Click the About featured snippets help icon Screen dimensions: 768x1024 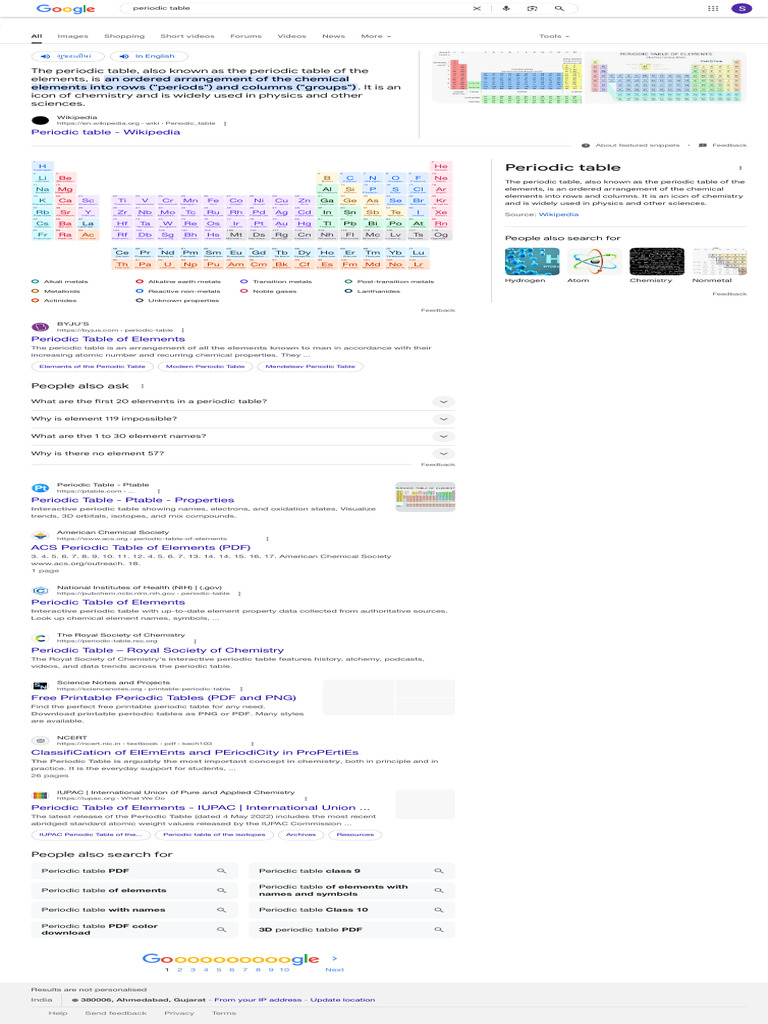(585, 145)
